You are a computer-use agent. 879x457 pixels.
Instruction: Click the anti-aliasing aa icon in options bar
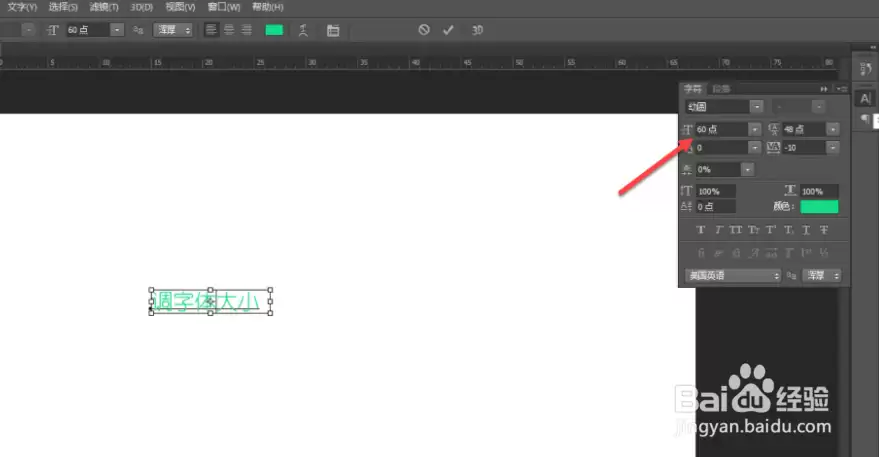[x=138, y=30]
